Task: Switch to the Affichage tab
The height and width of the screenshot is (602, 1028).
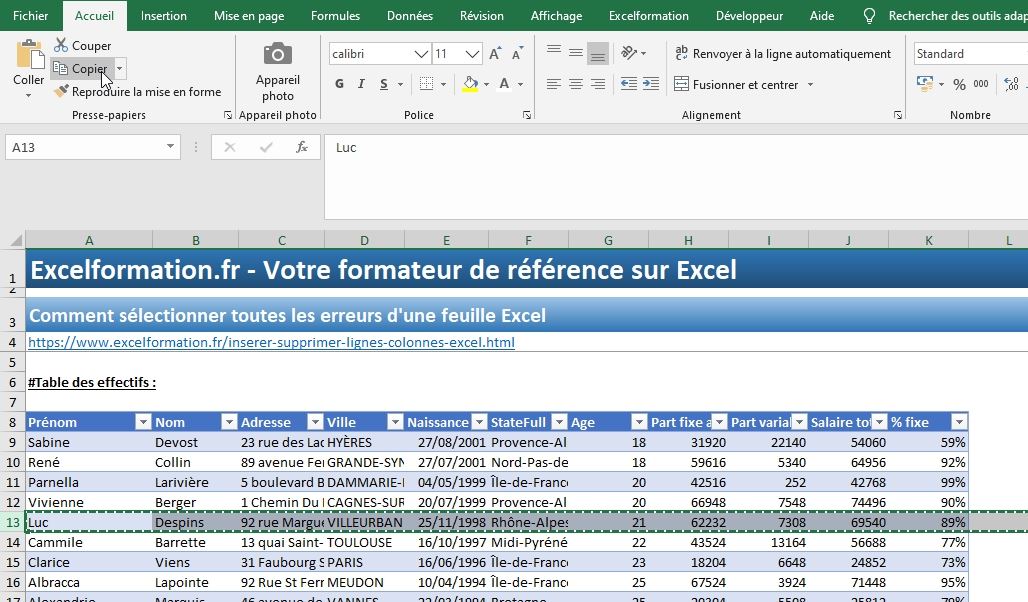Action: coord(556,16)
